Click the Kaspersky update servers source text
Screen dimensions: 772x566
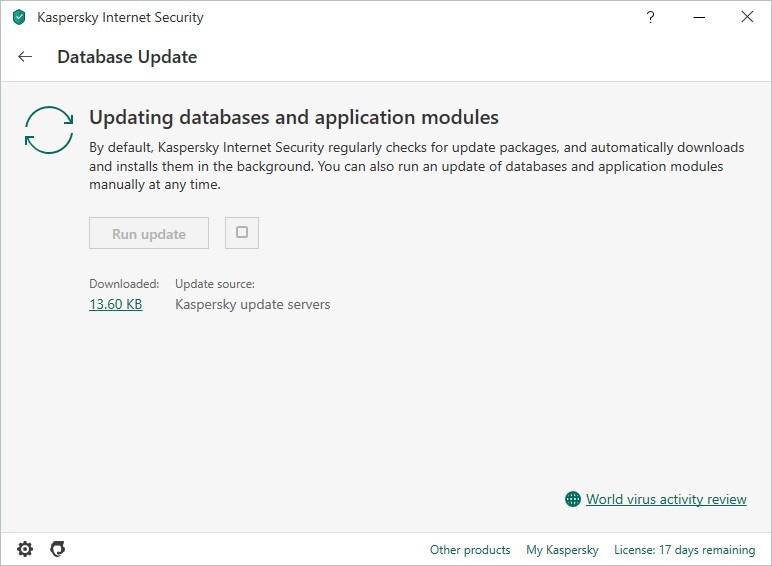coord(252,304)
